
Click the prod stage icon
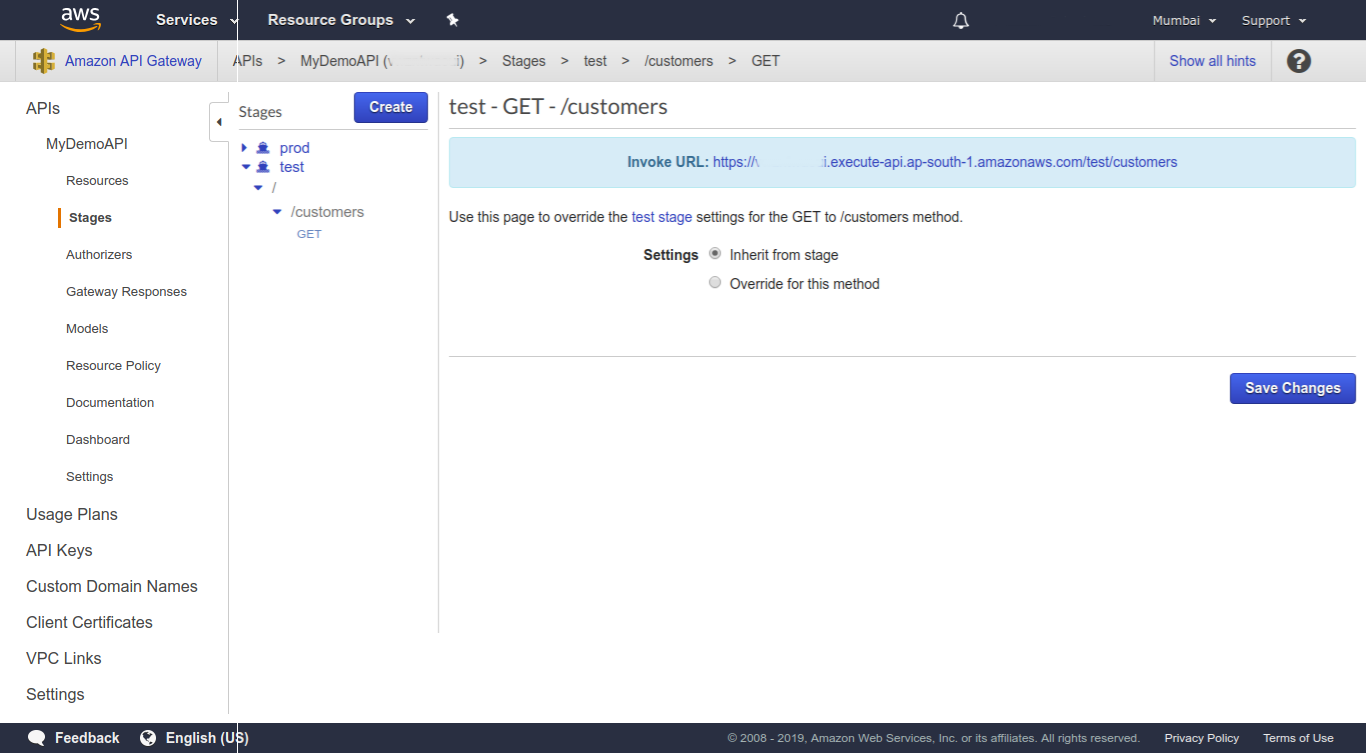(263, 148)
